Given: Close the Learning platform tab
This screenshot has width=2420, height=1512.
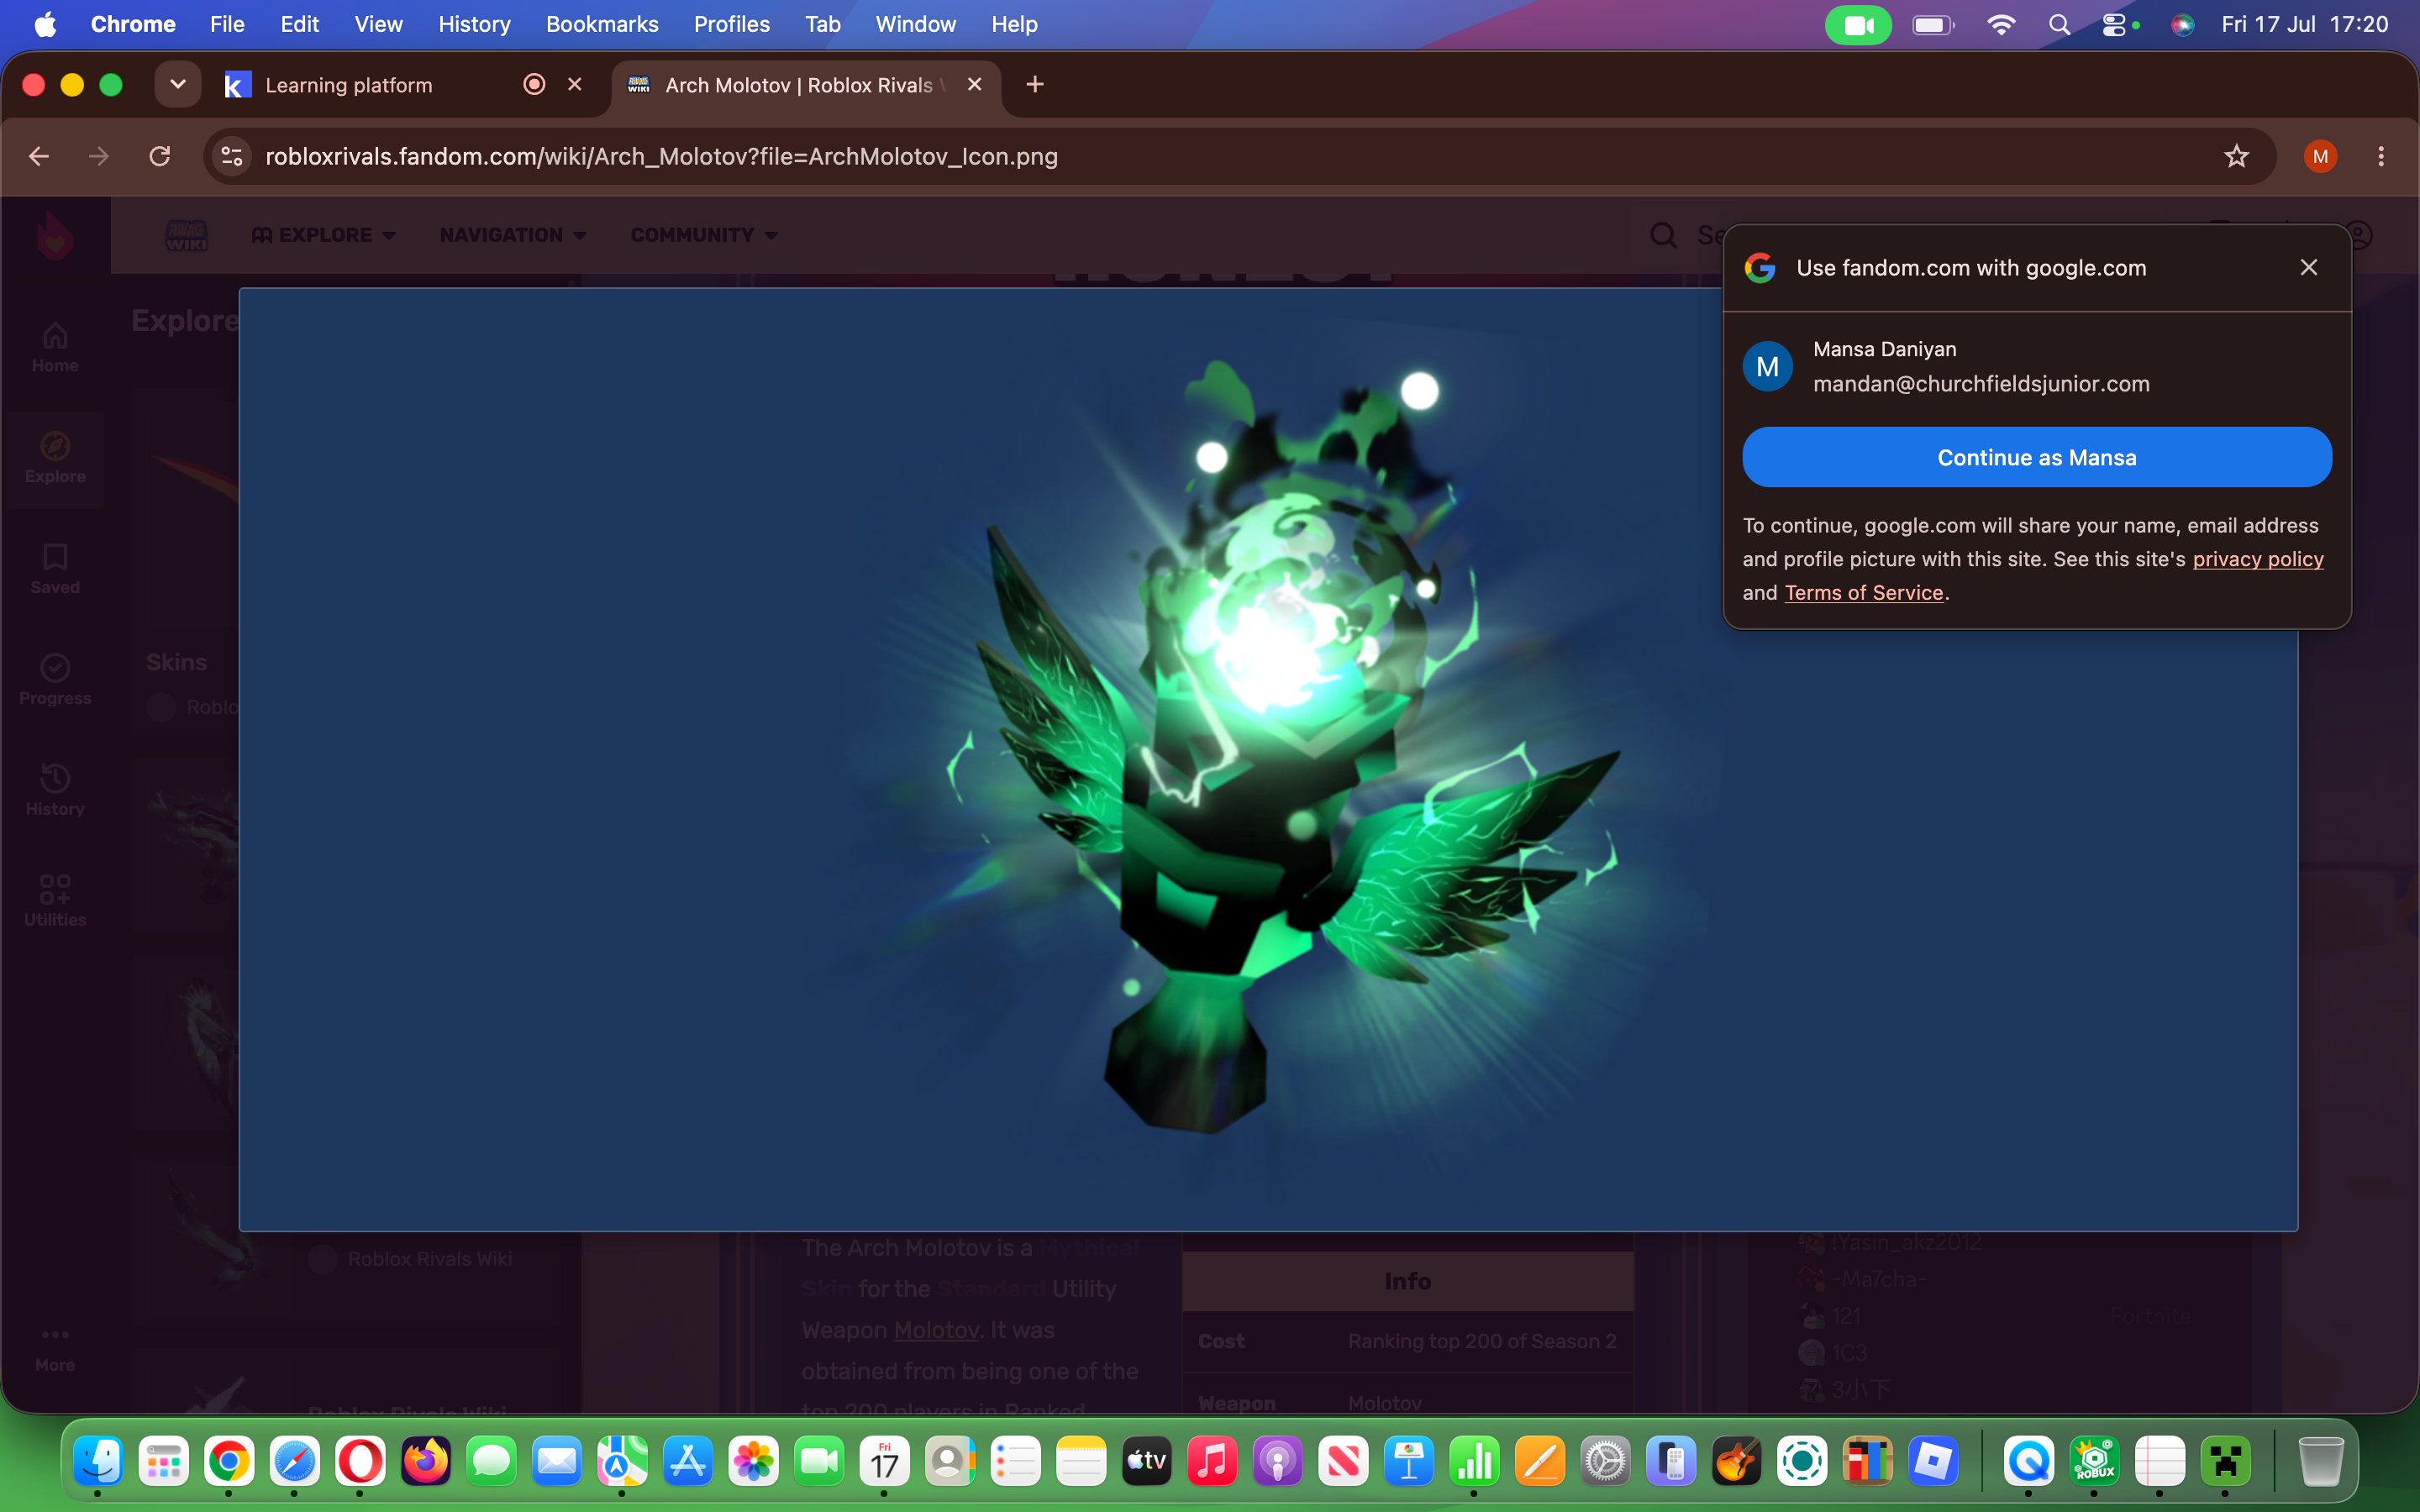Looking at the screenshot, I should coord(575,85).
